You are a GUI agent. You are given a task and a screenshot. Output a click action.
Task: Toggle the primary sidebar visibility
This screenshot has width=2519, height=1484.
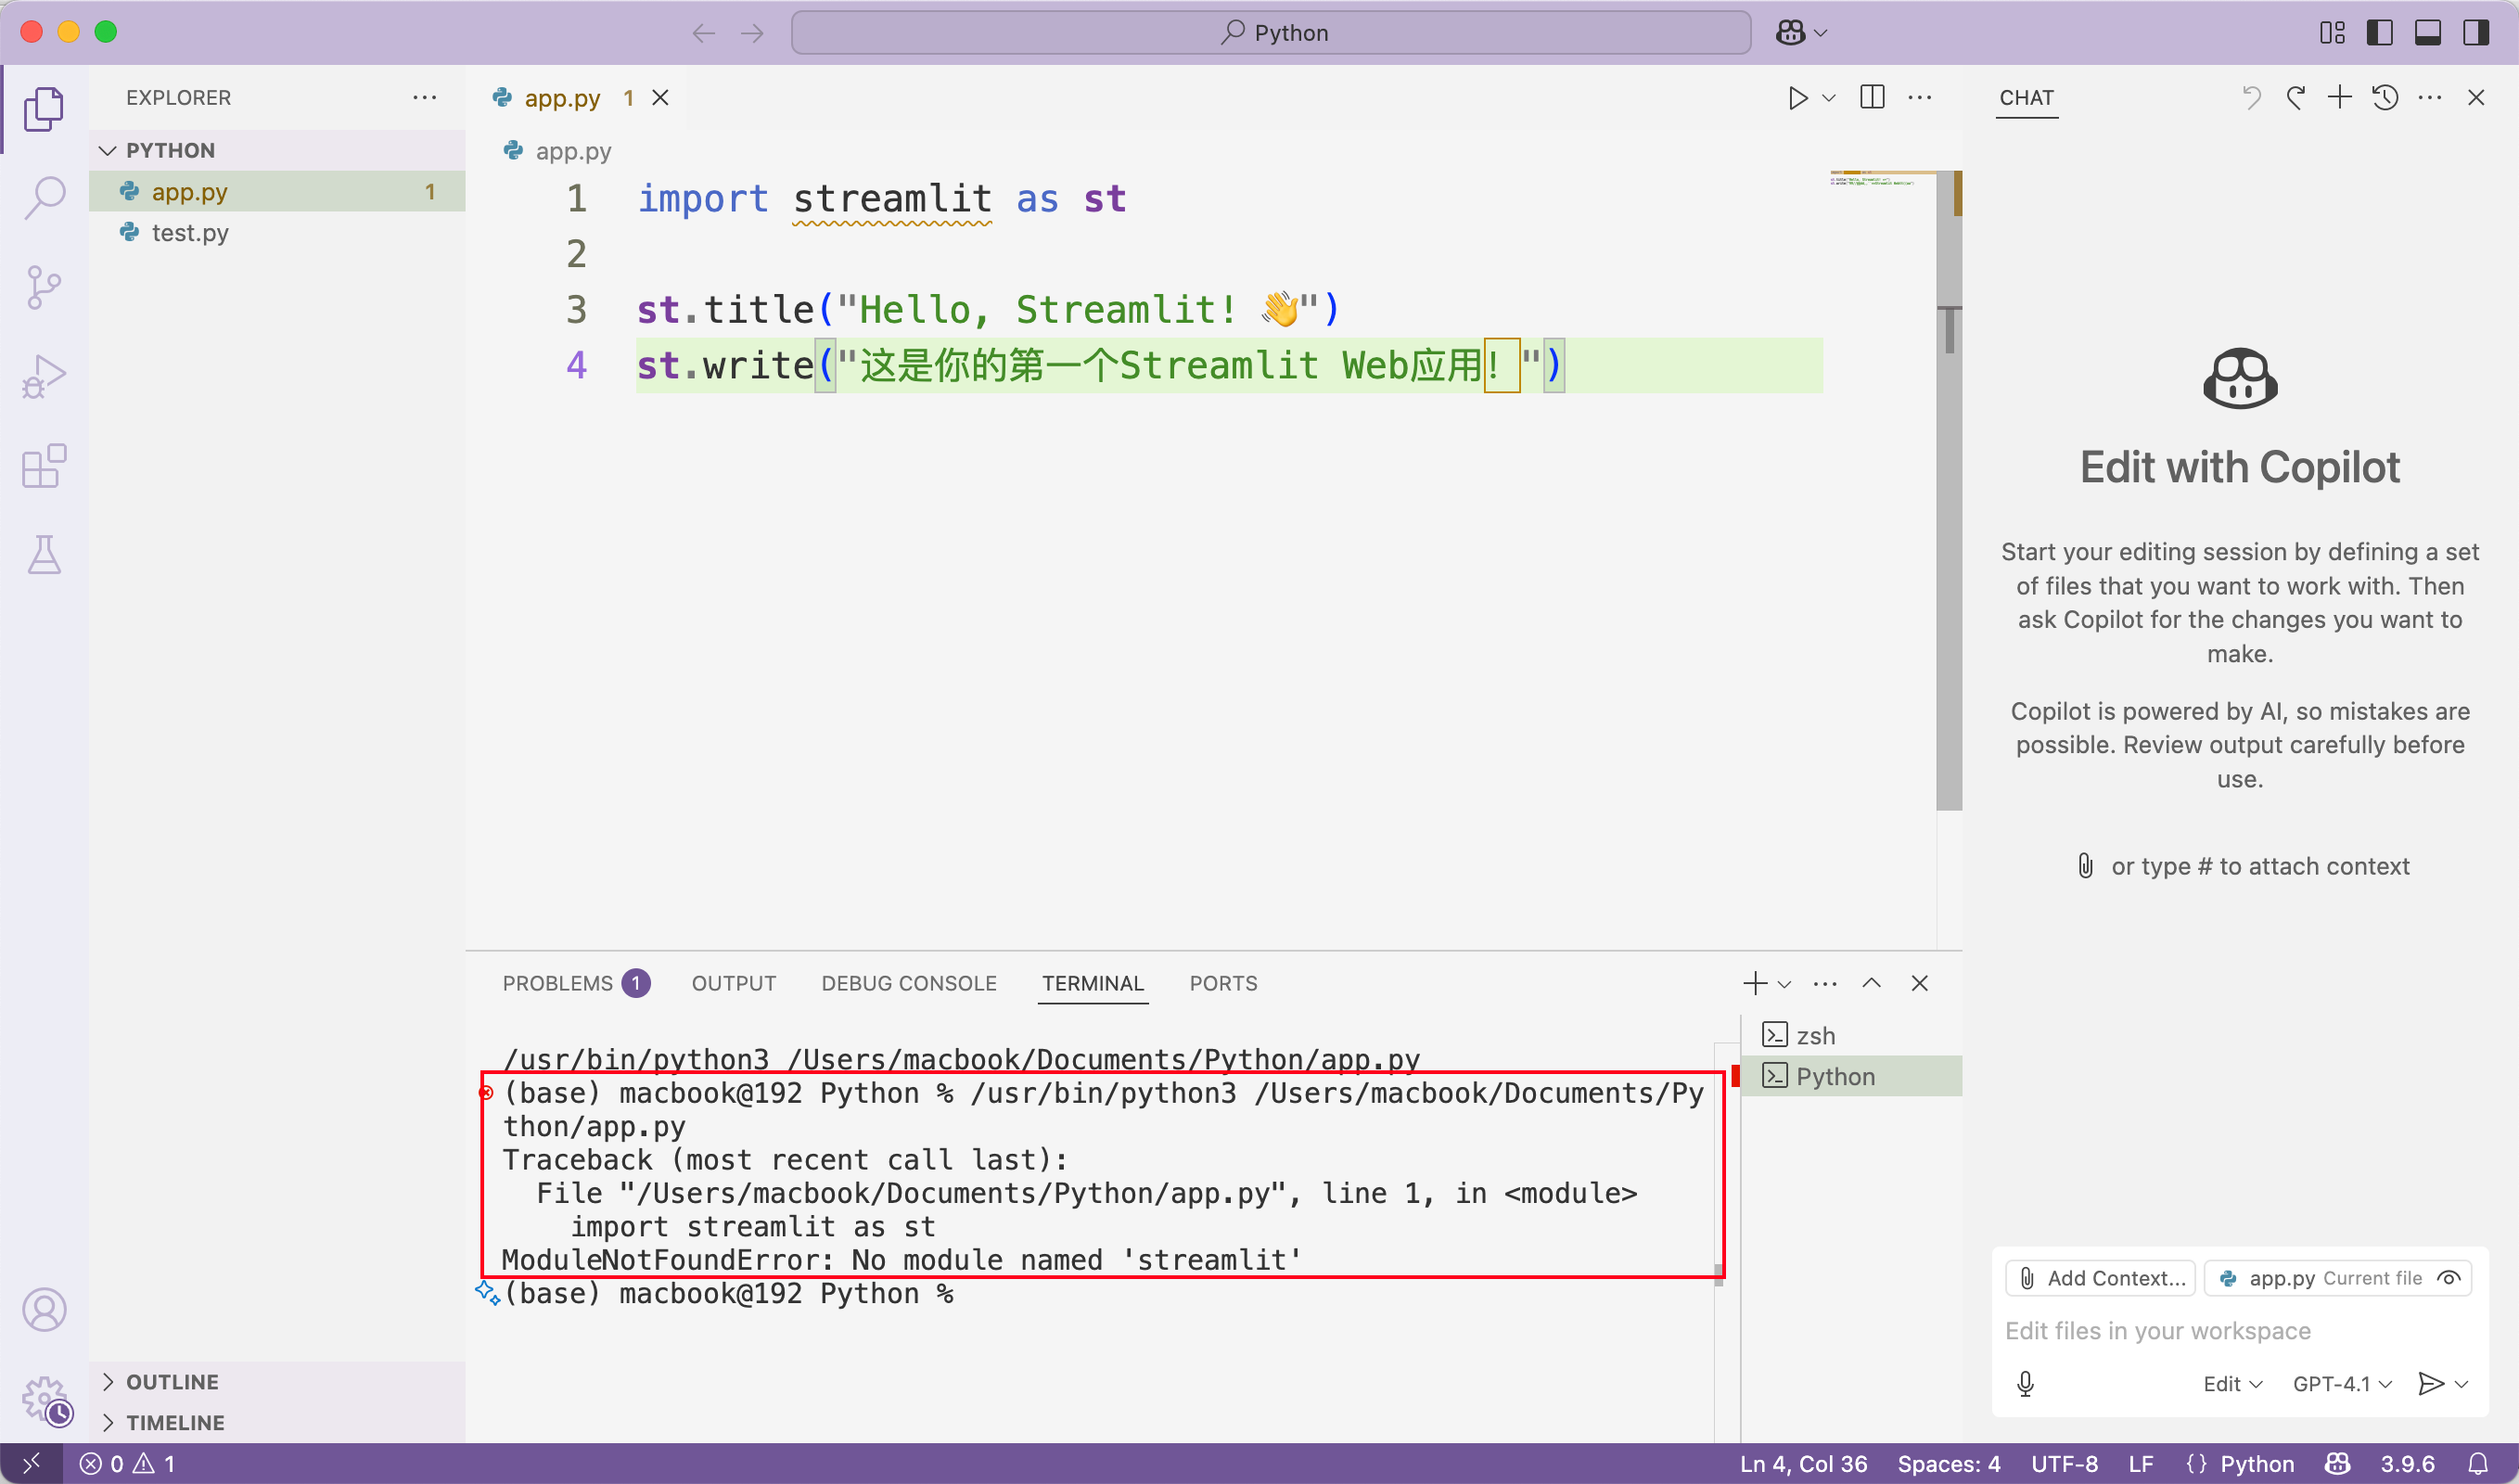coord(2381,32)
